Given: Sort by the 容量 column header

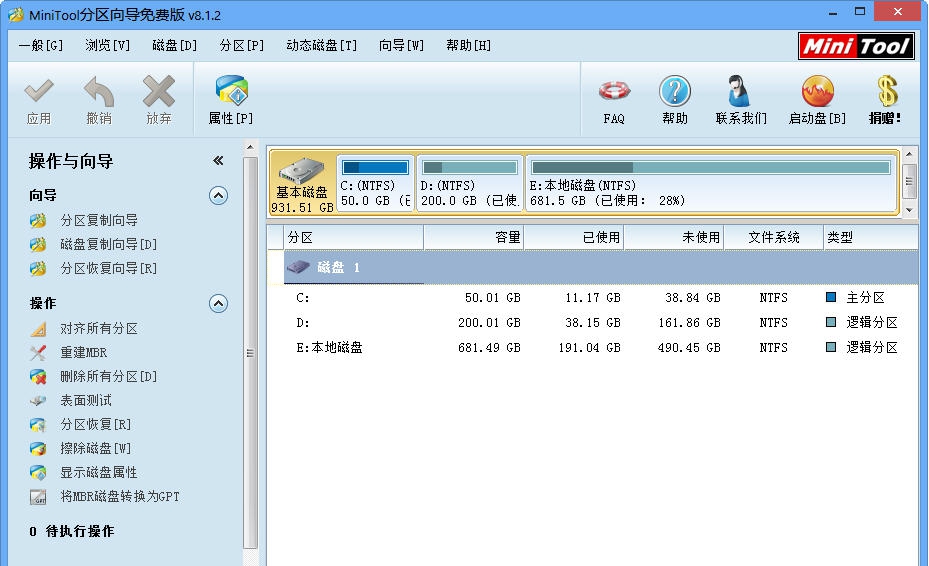Looking at the screenshot, I should coord(474,238).
